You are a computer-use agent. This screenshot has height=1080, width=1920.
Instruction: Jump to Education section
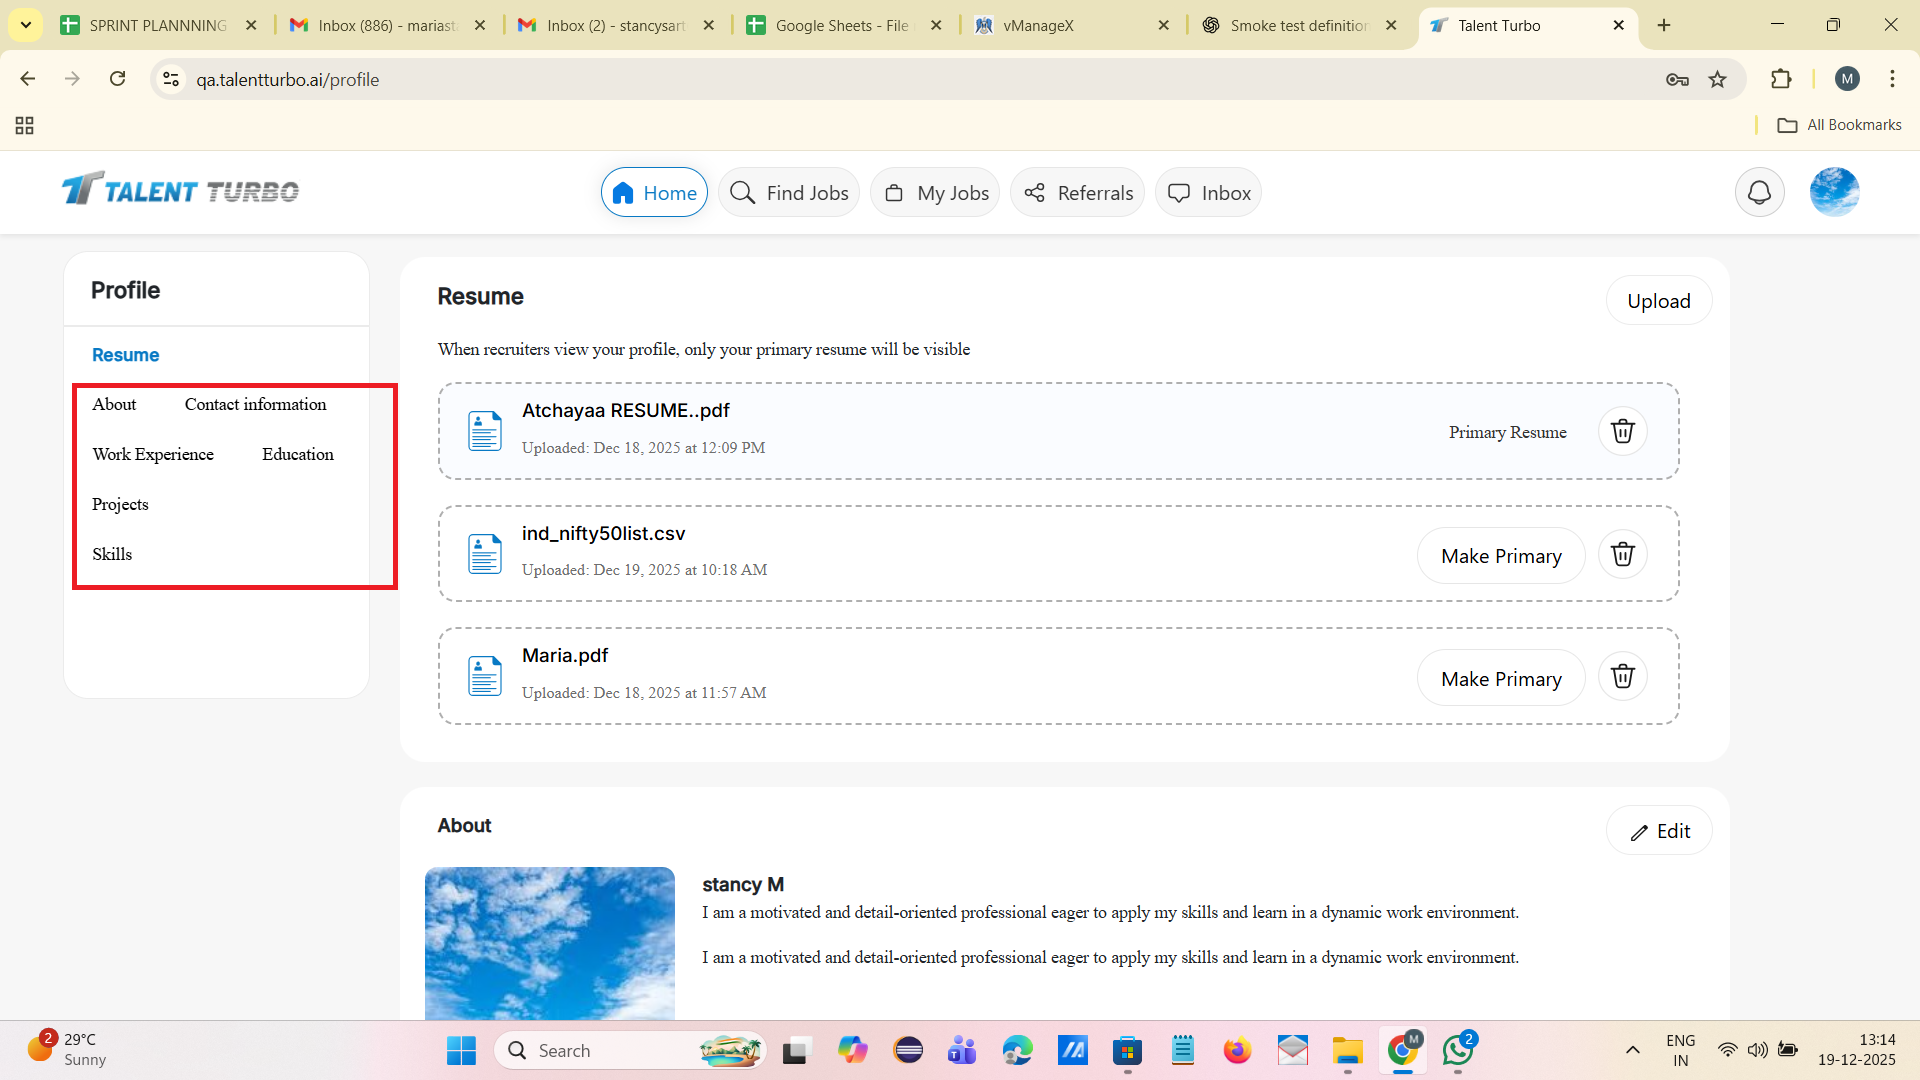point(298,454)
